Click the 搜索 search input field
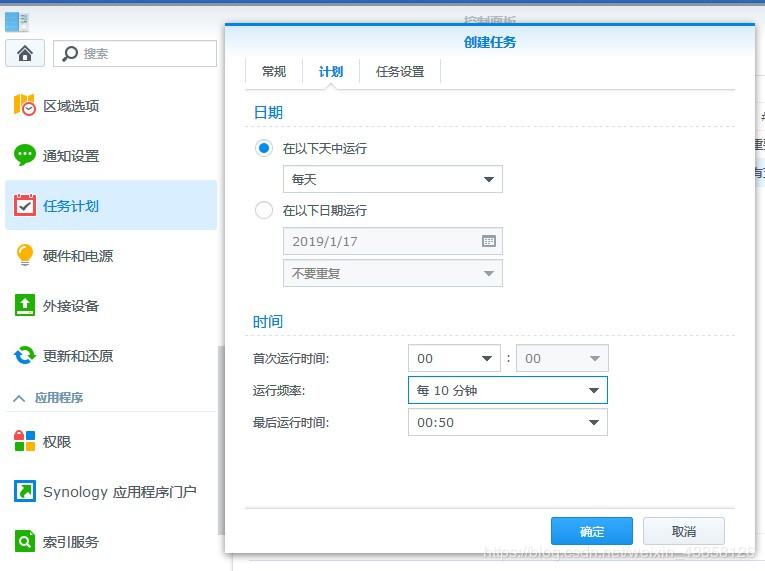The width and height of the screenshot is (765, 571). tap(135, 53)
